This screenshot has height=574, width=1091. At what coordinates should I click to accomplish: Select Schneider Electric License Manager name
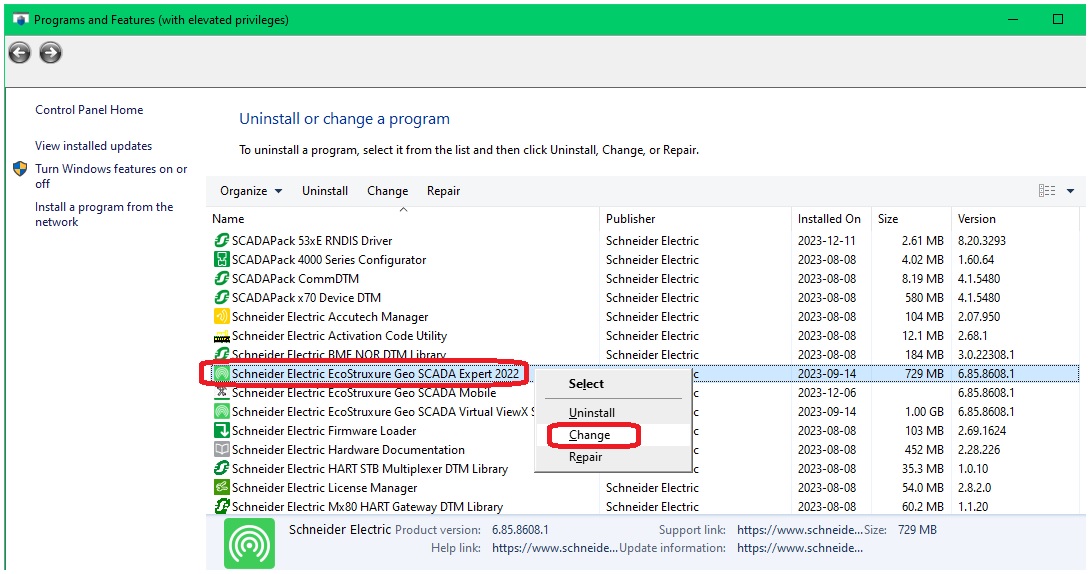324,488
